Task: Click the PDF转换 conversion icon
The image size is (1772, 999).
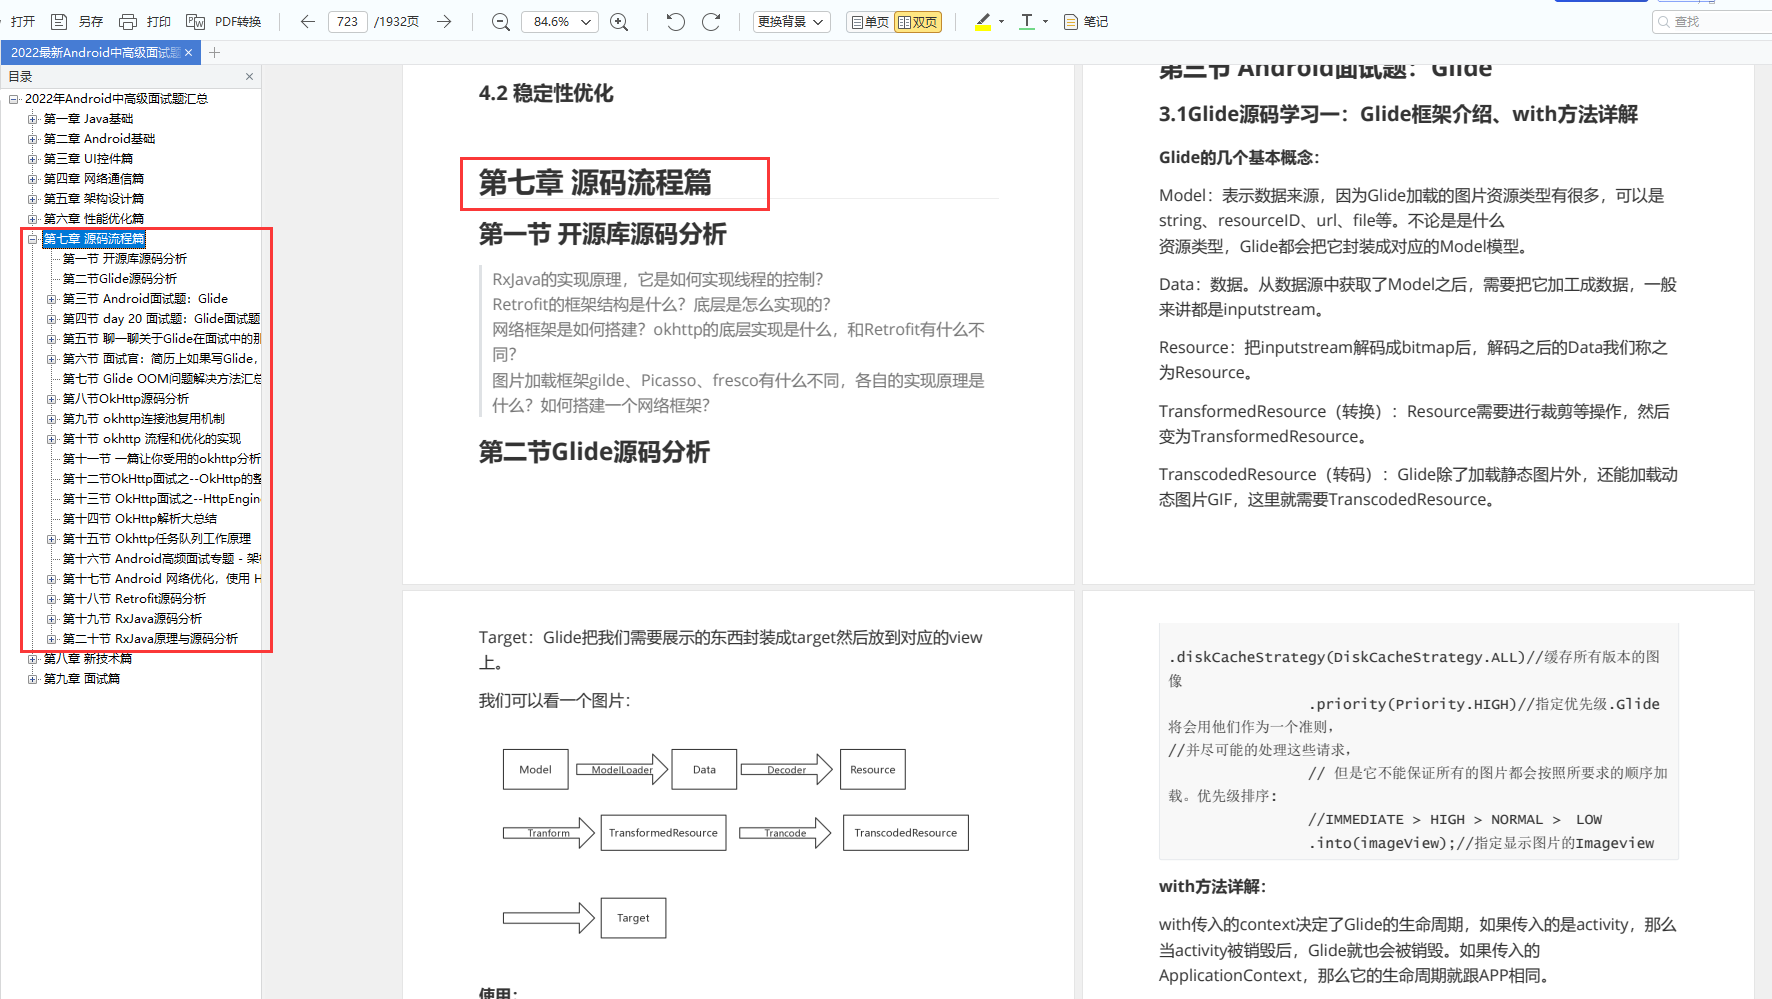Action: 196,22
